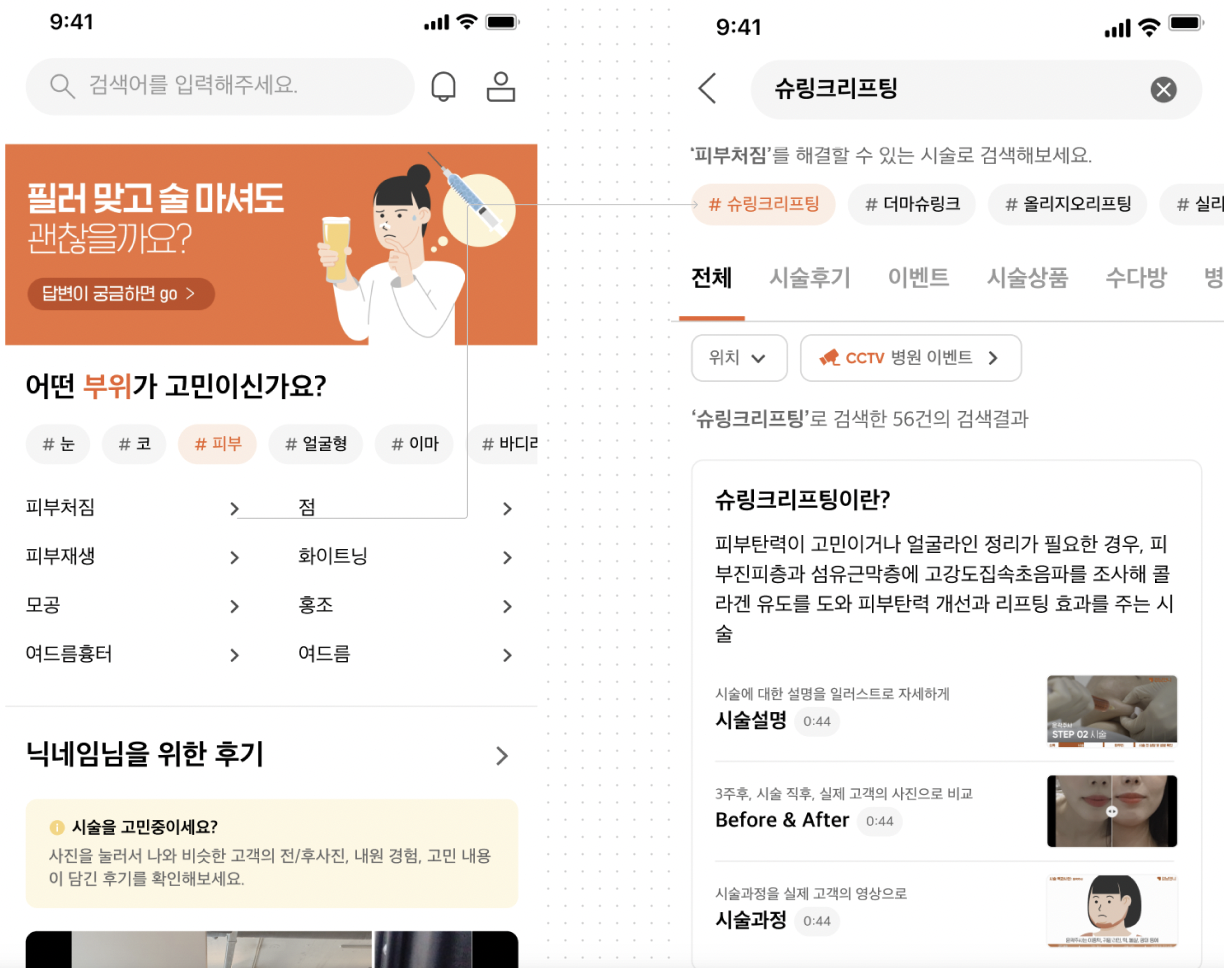Tap the back arrow on search results
Viewport: 1224px width, 968px height.
tap(709, 88)
